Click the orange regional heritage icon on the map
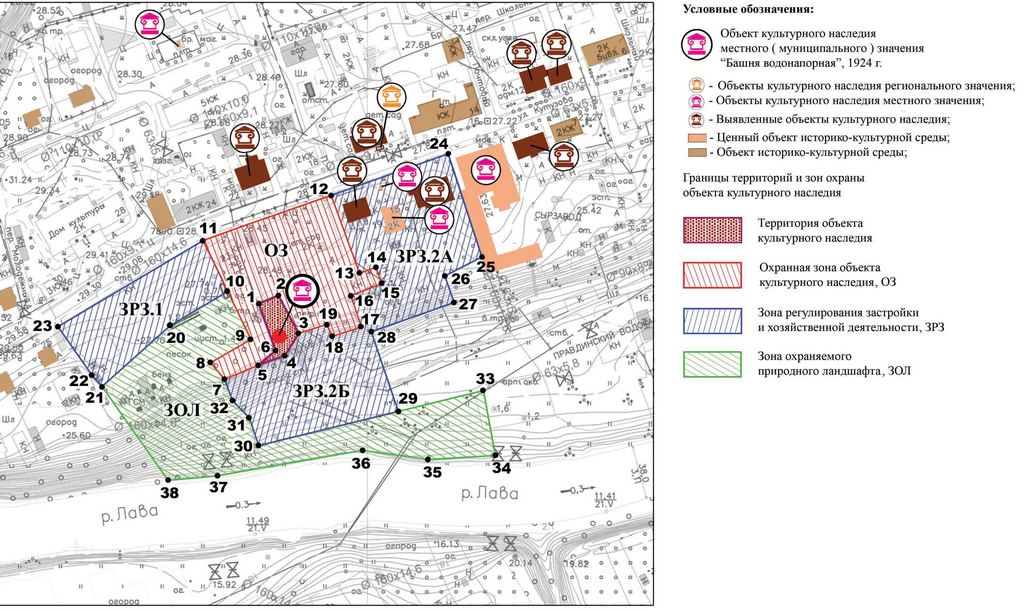Image resolution: width=1024 pixels, height=611 pixels. pos(395,99)
